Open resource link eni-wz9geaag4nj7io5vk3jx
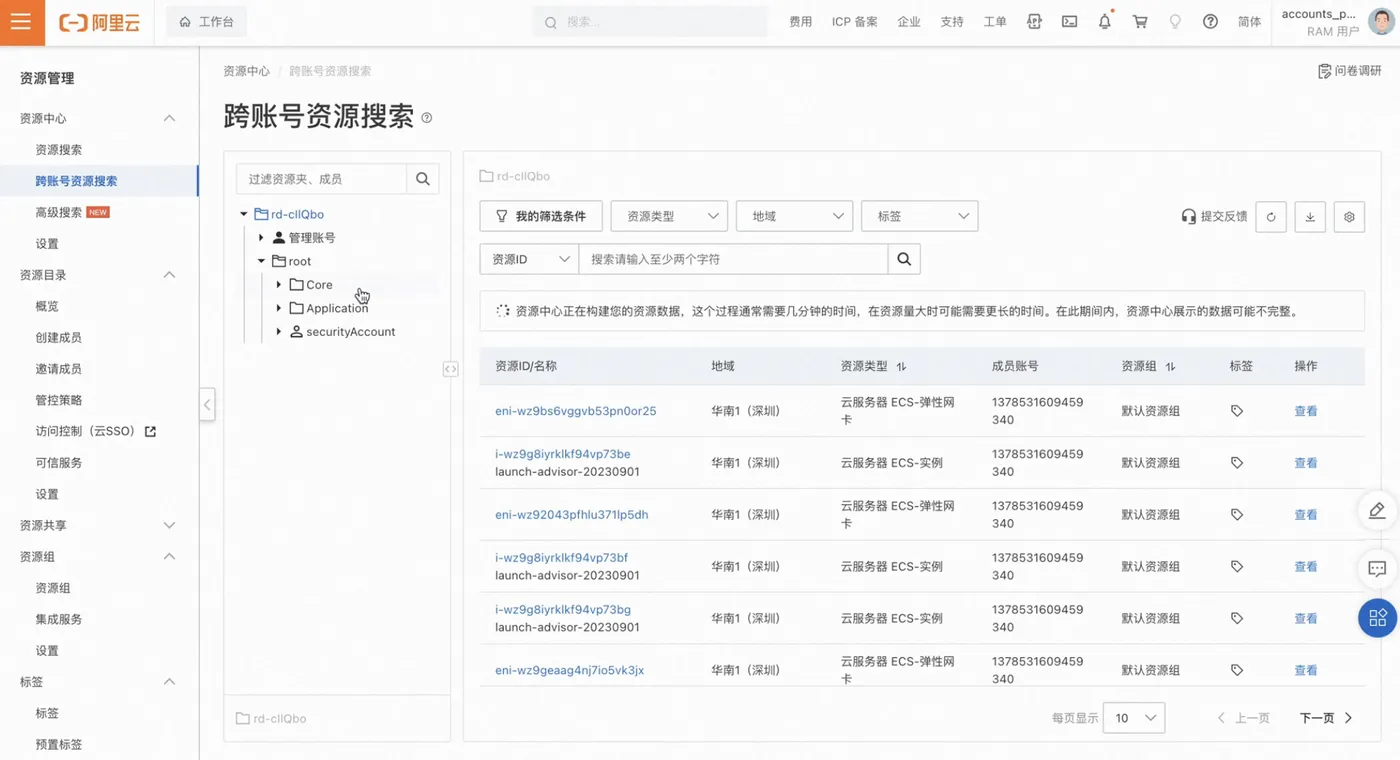Screen dimensions: 1400x760 pos(569,670)
